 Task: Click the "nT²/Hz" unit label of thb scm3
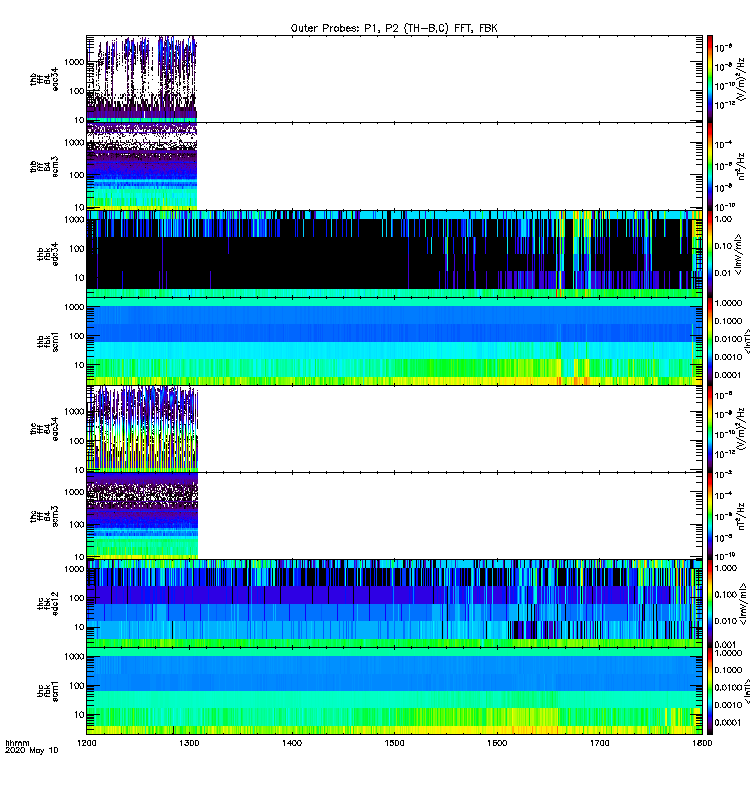[x=741, y=166]
